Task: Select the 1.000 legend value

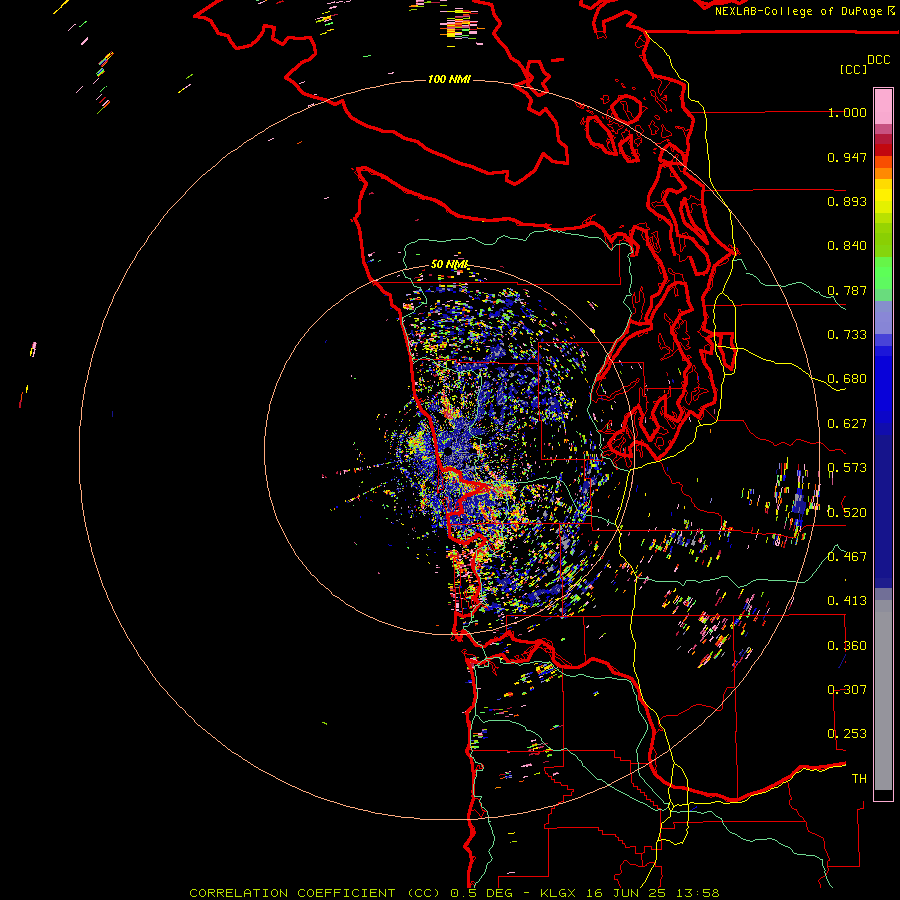Action: pos(847,112)
